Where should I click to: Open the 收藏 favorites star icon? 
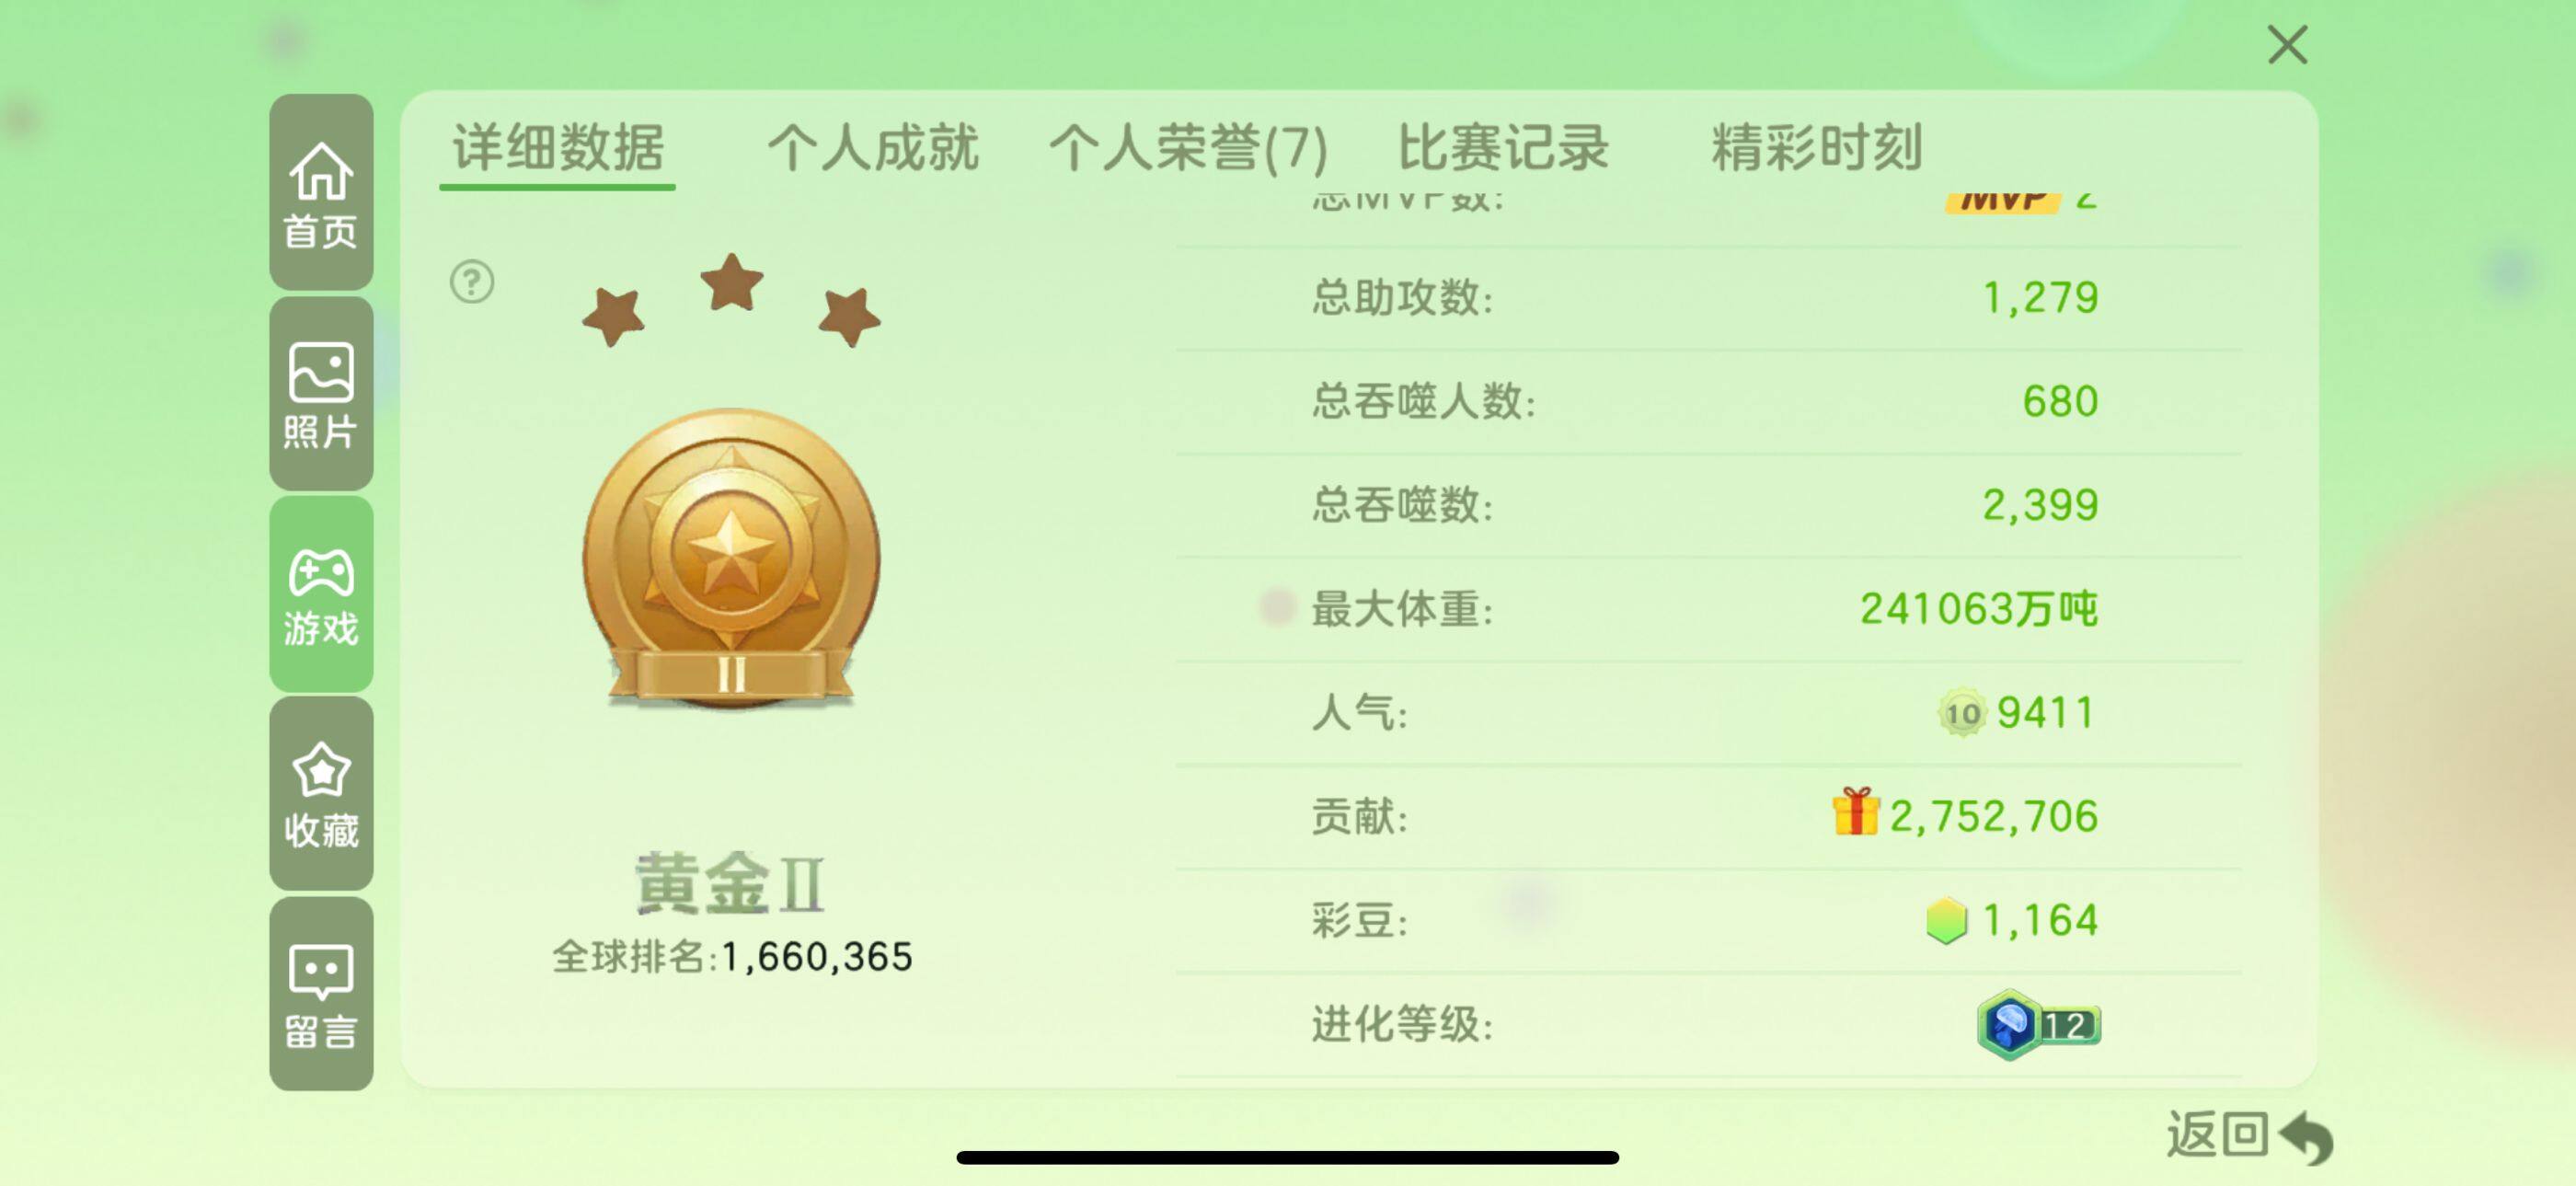[321, 794]
